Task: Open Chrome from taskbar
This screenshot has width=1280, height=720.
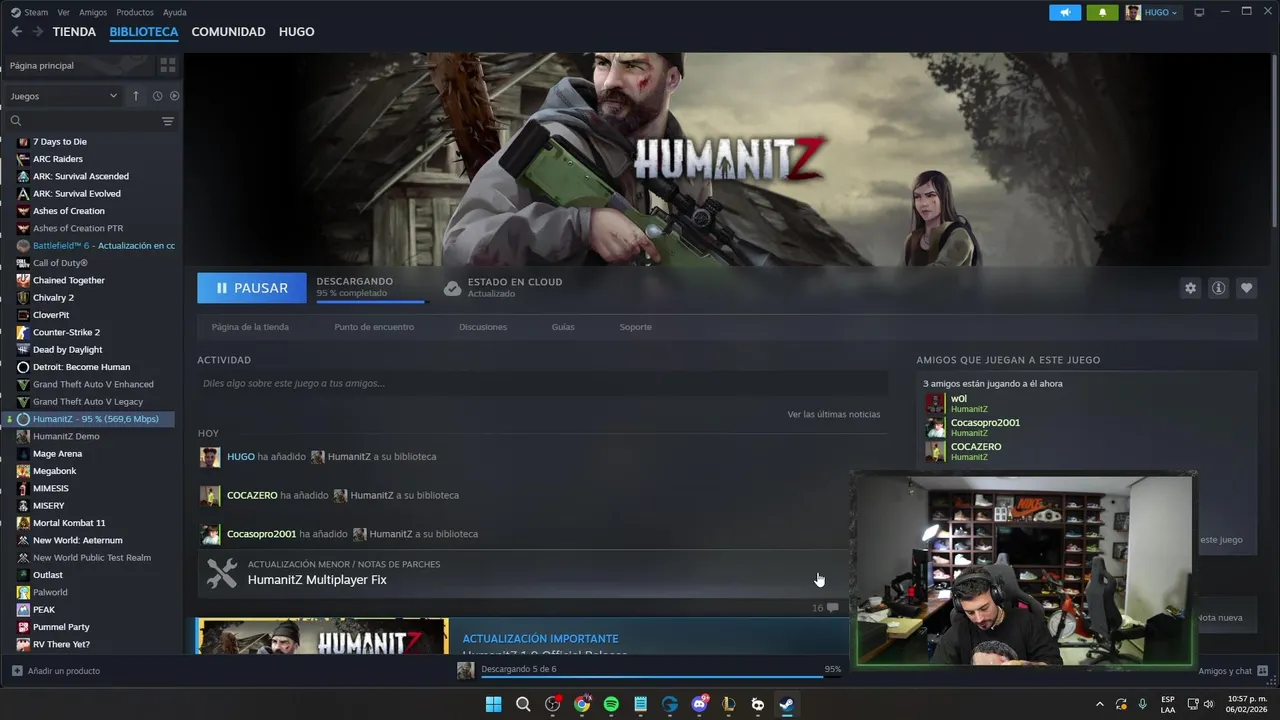Action: (x=582, y=704)
